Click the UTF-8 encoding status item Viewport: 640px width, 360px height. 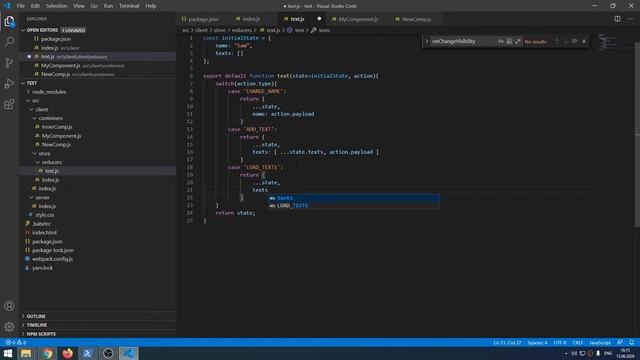click(560, 342)
